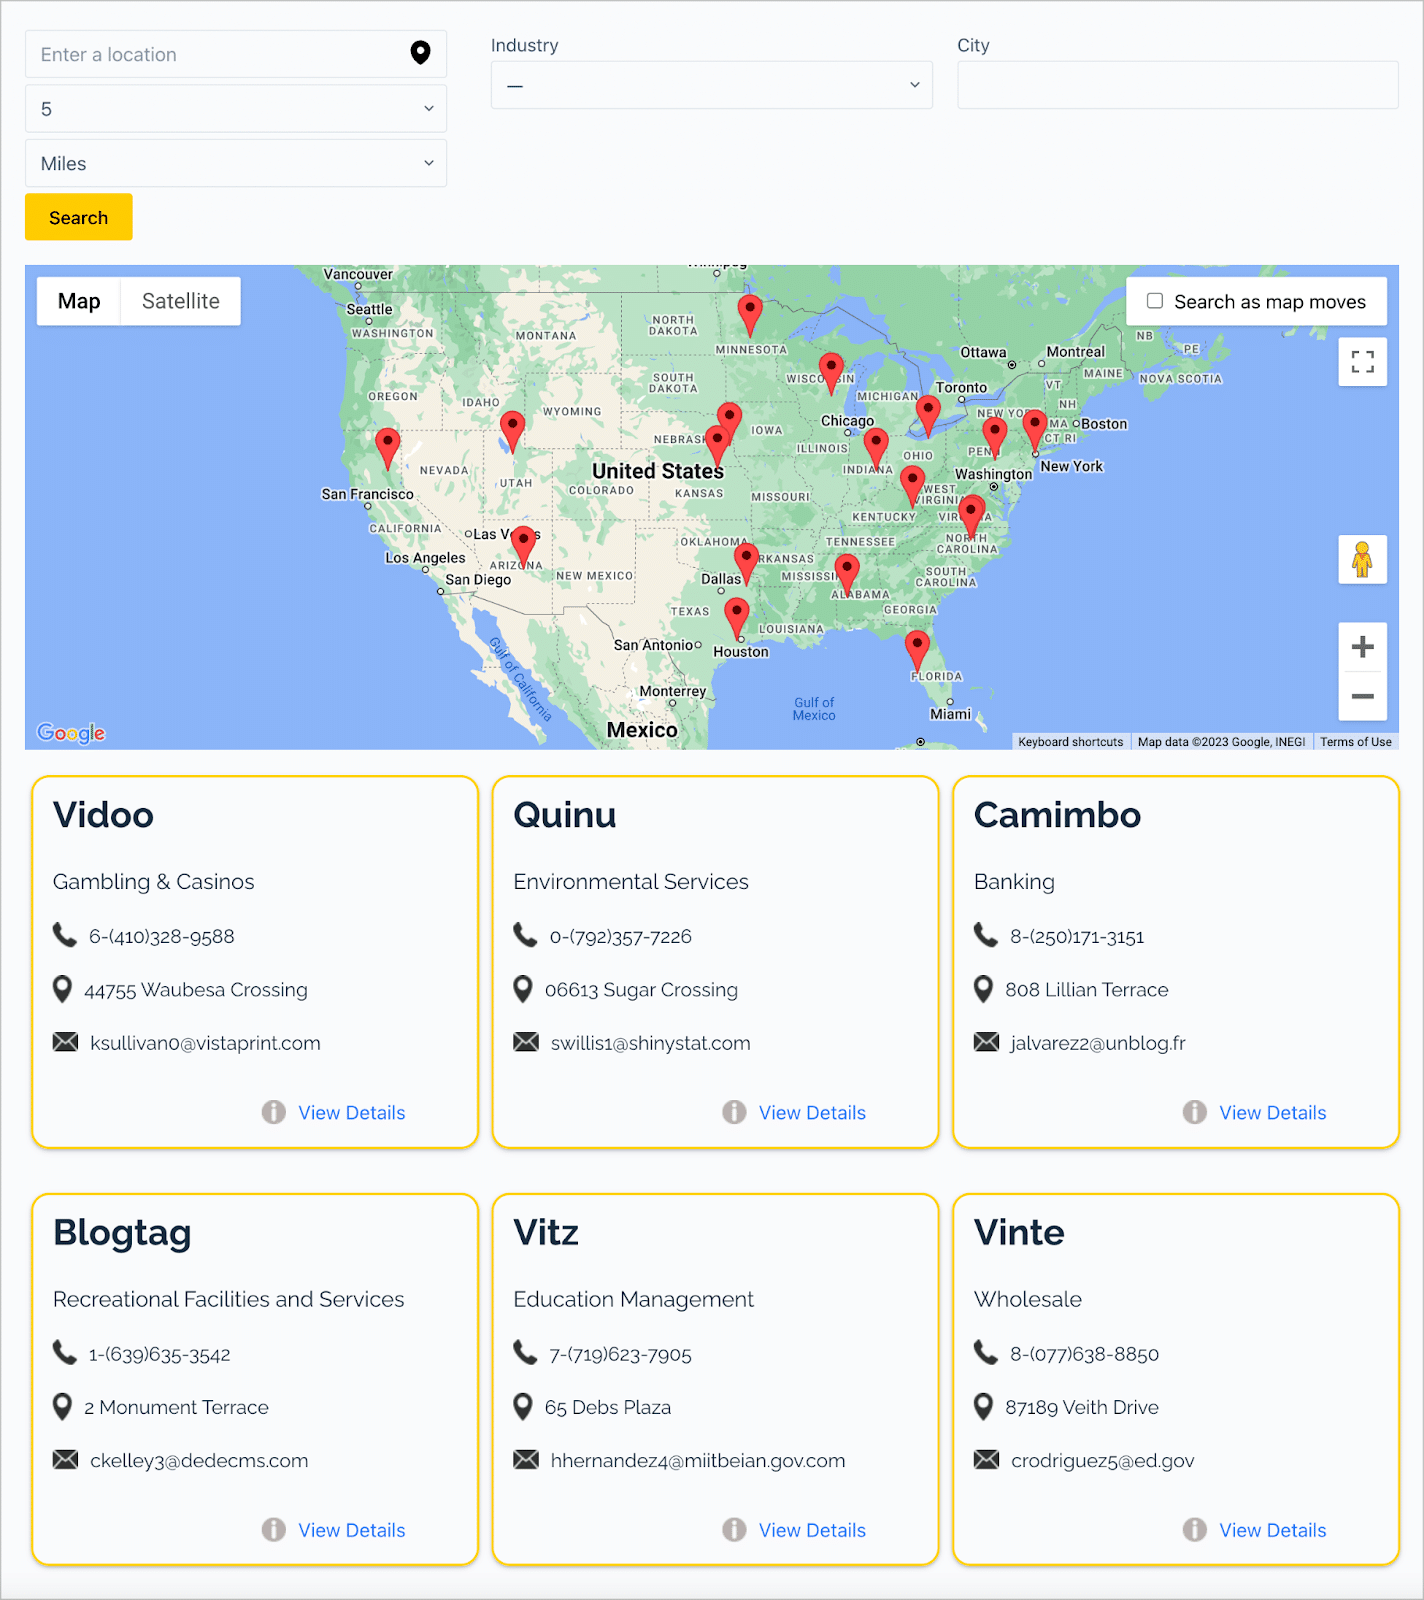Screen dimensions: 1424x1600
Task: Click the map marker near Houston
Action: [737, 618]
